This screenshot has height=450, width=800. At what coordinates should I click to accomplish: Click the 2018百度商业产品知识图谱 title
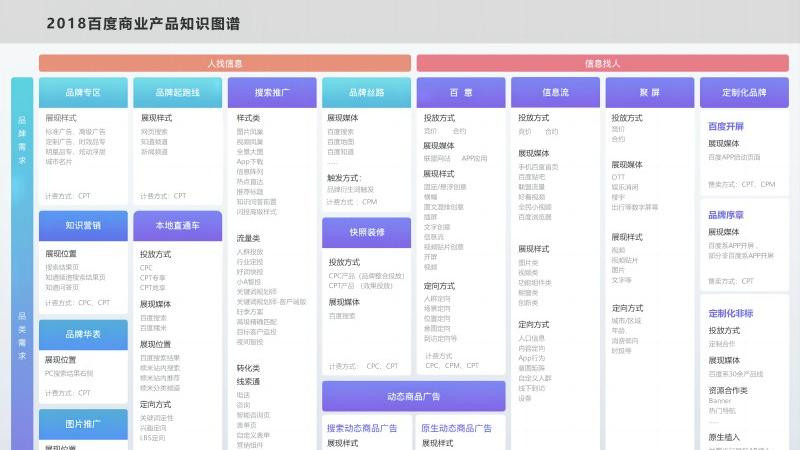143,23
